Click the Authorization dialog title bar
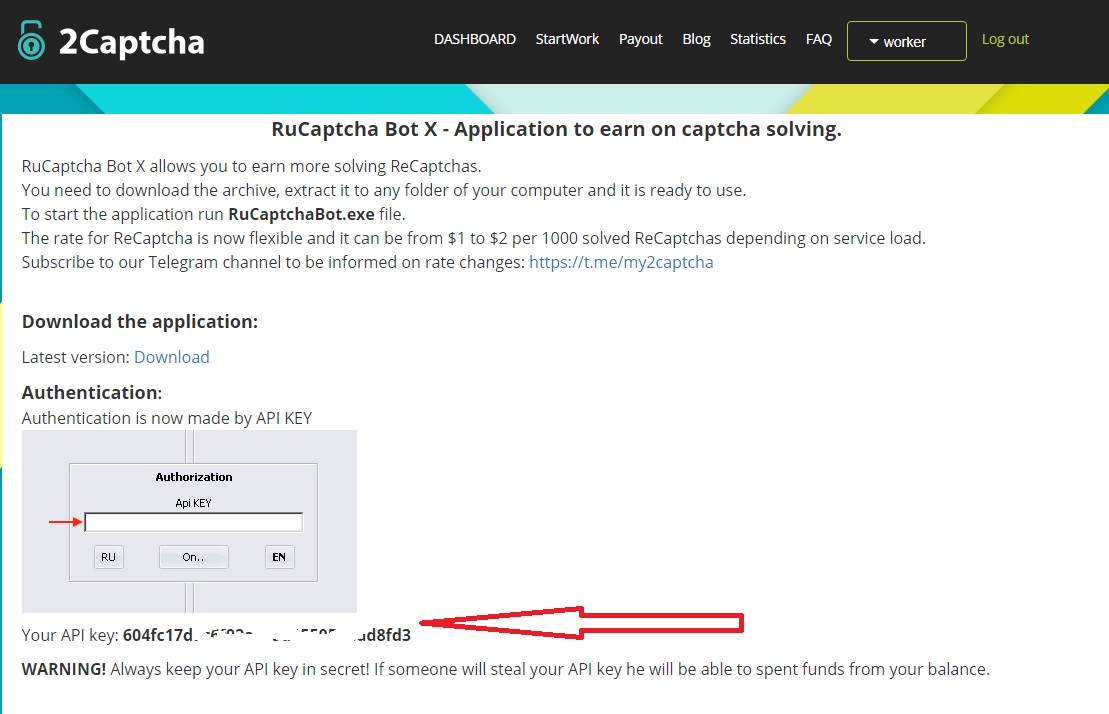 coord(193,477)
